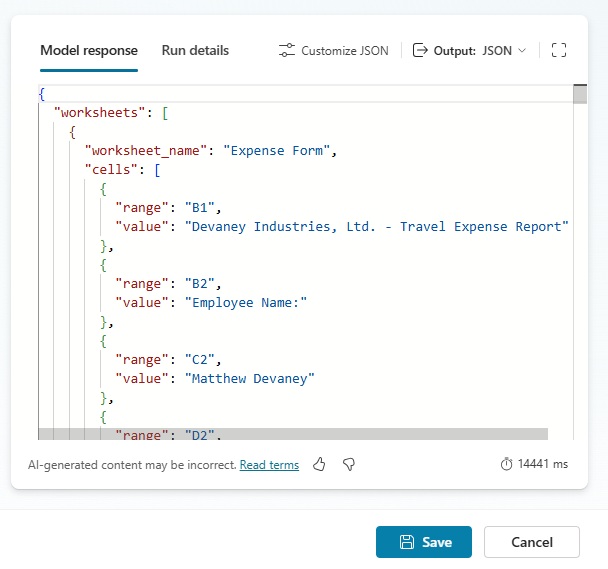Viewport: 608px width, 569px height.
Task: Click the Customize JSON sliders icon
Action: point(287,50)
